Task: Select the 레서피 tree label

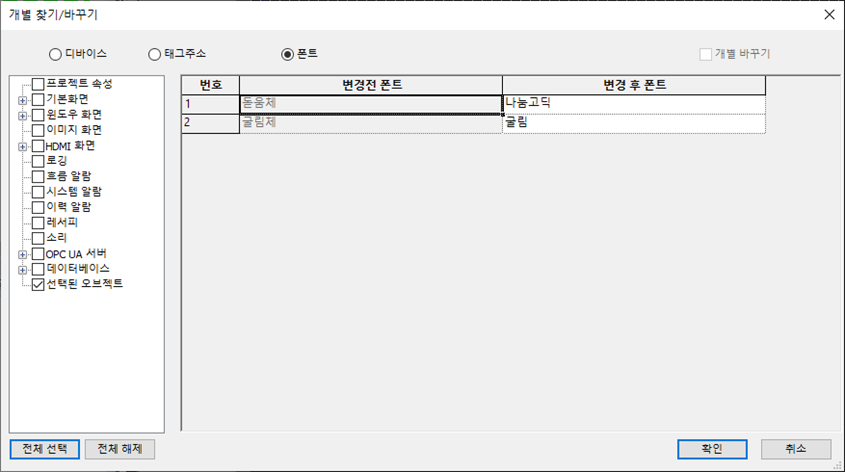Action: [x=62, y=223]
